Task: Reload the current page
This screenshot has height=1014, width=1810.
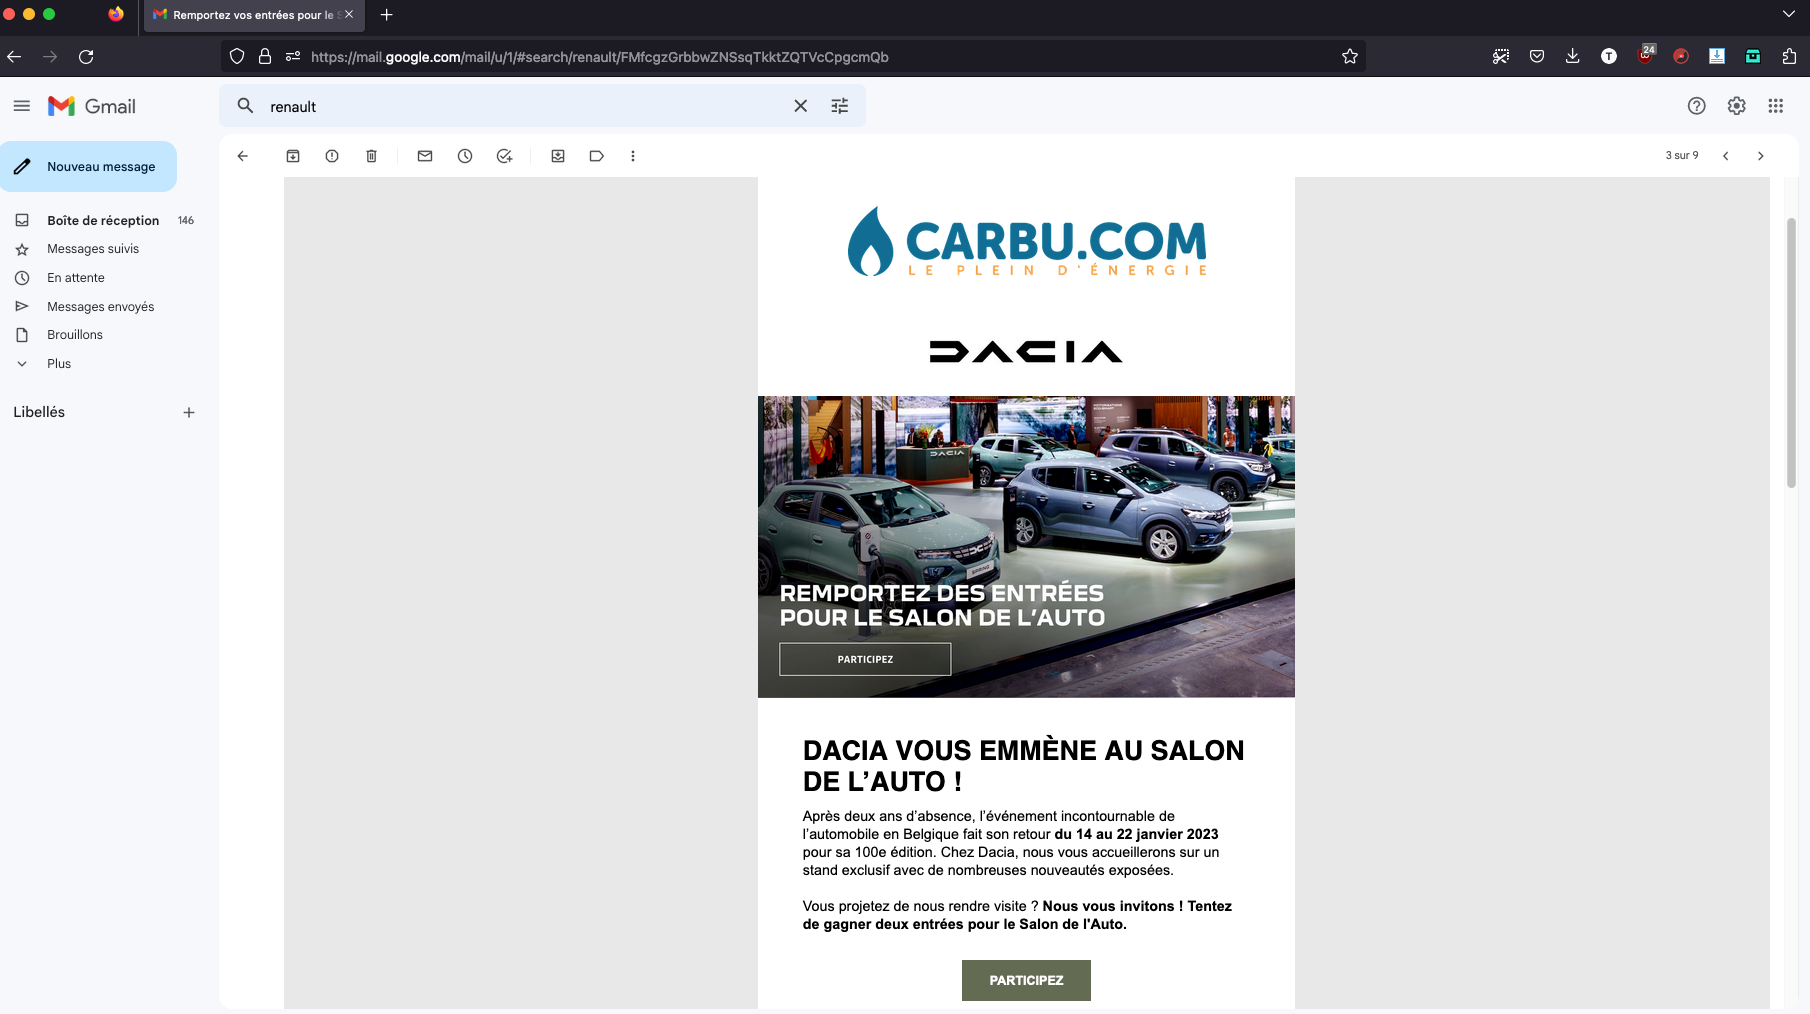Action: (86, 57)
